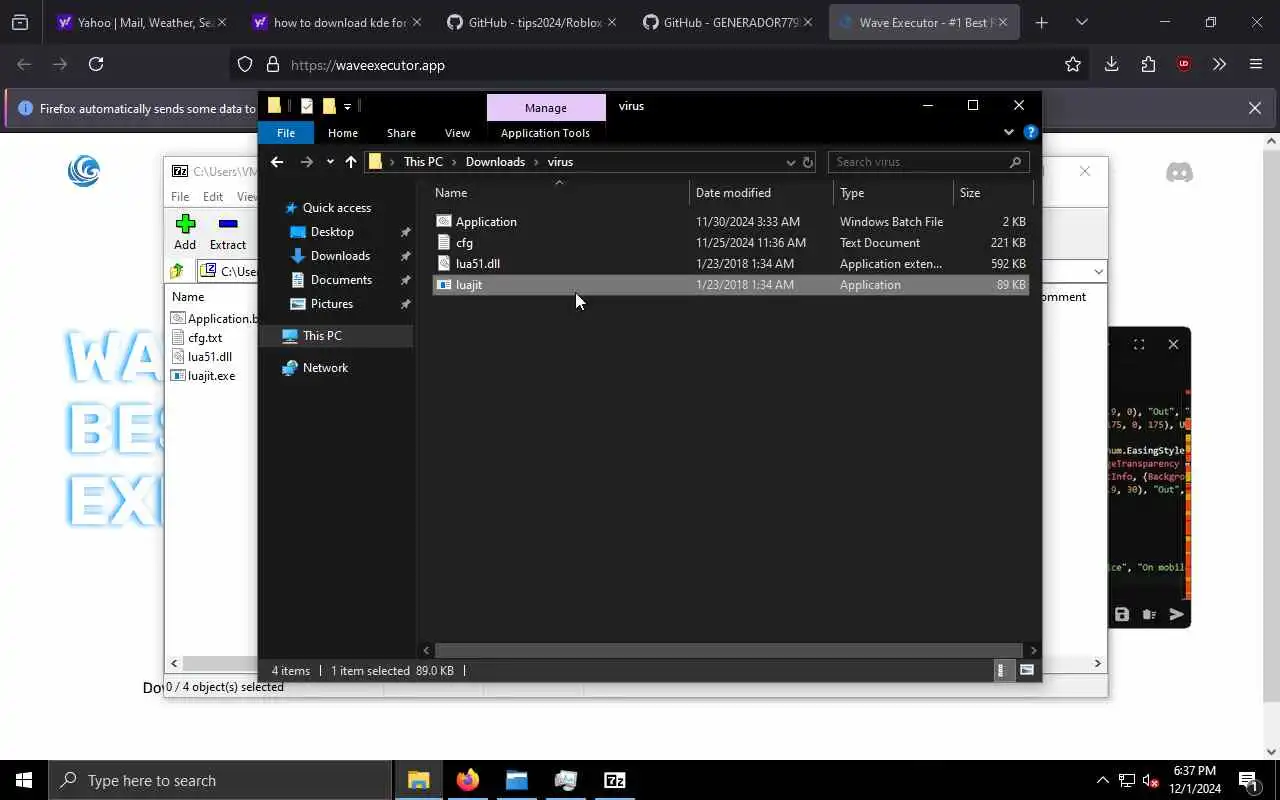This screenshot has width=1280, height=800.
Task: Switch to GitHub tips2024 Firefox tab
Action: [533, 22]
